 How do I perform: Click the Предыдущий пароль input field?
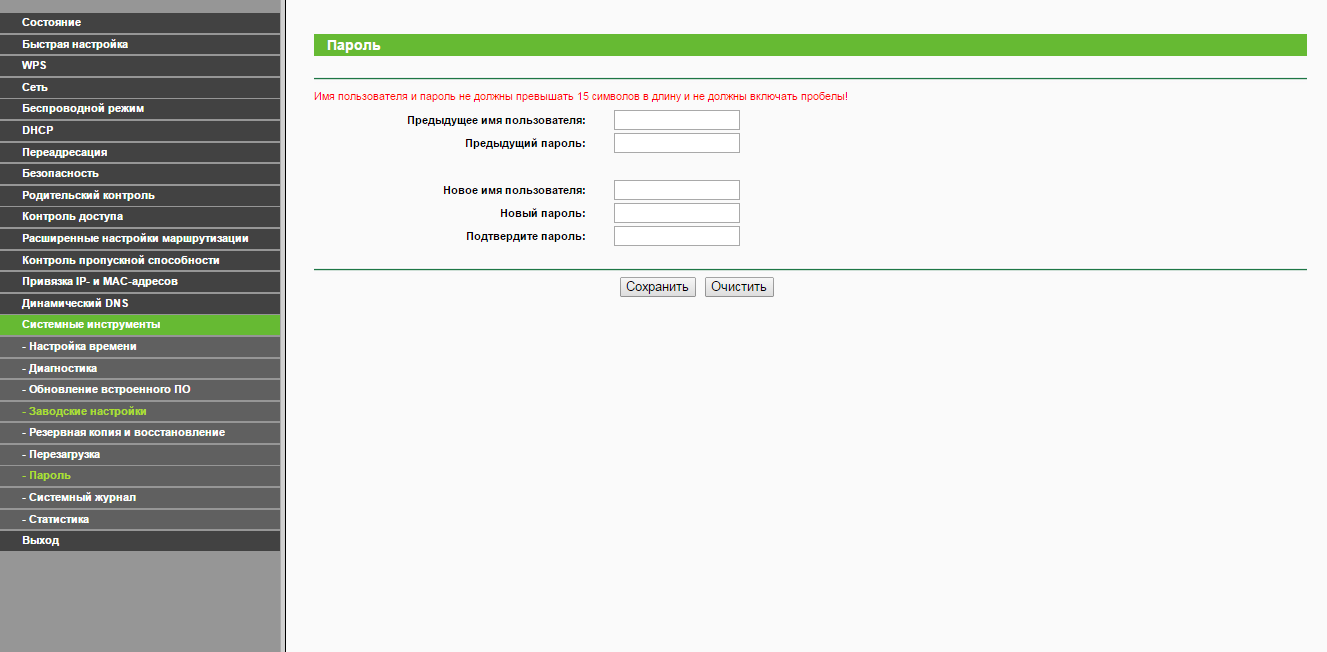pos(676,143)
